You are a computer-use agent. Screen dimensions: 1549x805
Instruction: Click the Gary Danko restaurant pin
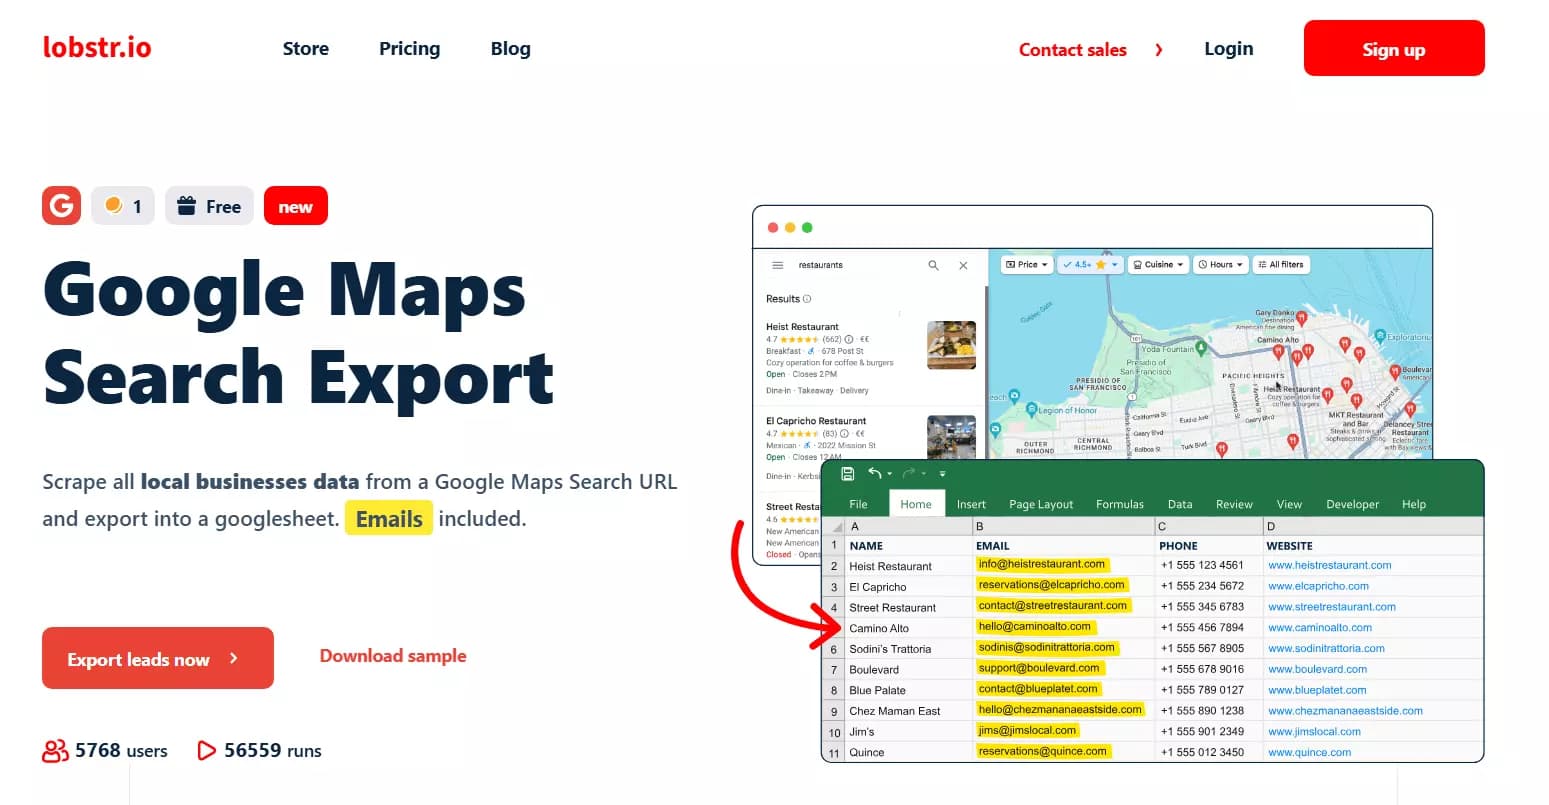click(1302, 319)
